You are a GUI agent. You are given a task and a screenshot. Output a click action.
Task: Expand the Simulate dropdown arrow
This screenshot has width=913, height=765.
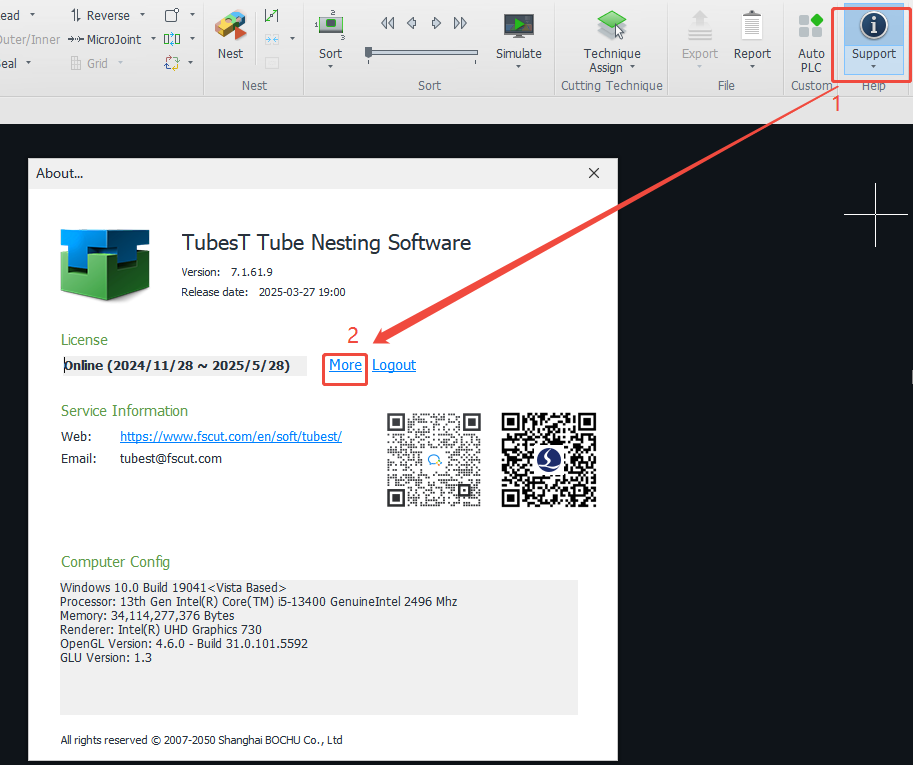518,67
